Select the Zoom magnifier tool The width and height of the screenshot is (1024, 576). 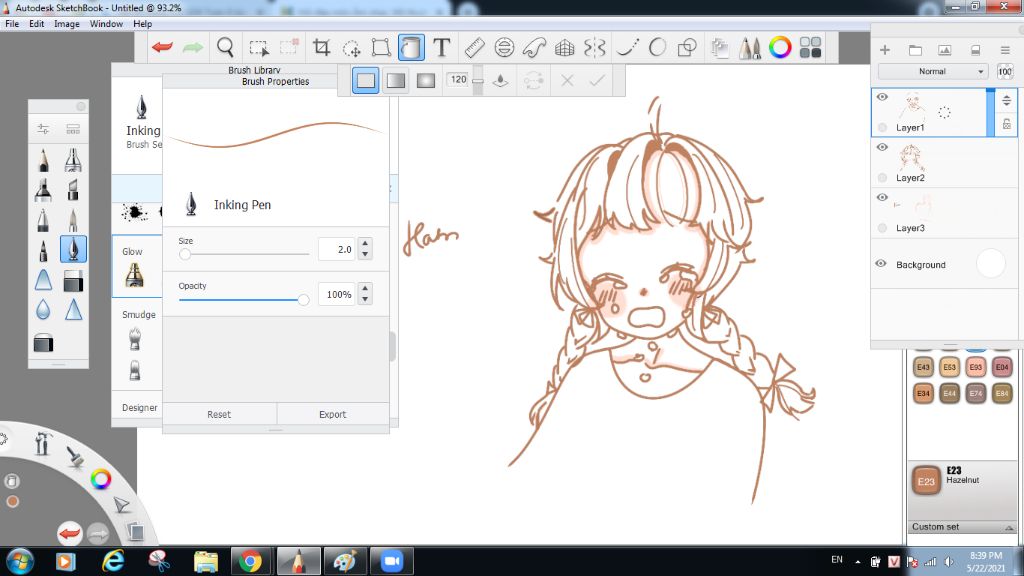(225, 47)
